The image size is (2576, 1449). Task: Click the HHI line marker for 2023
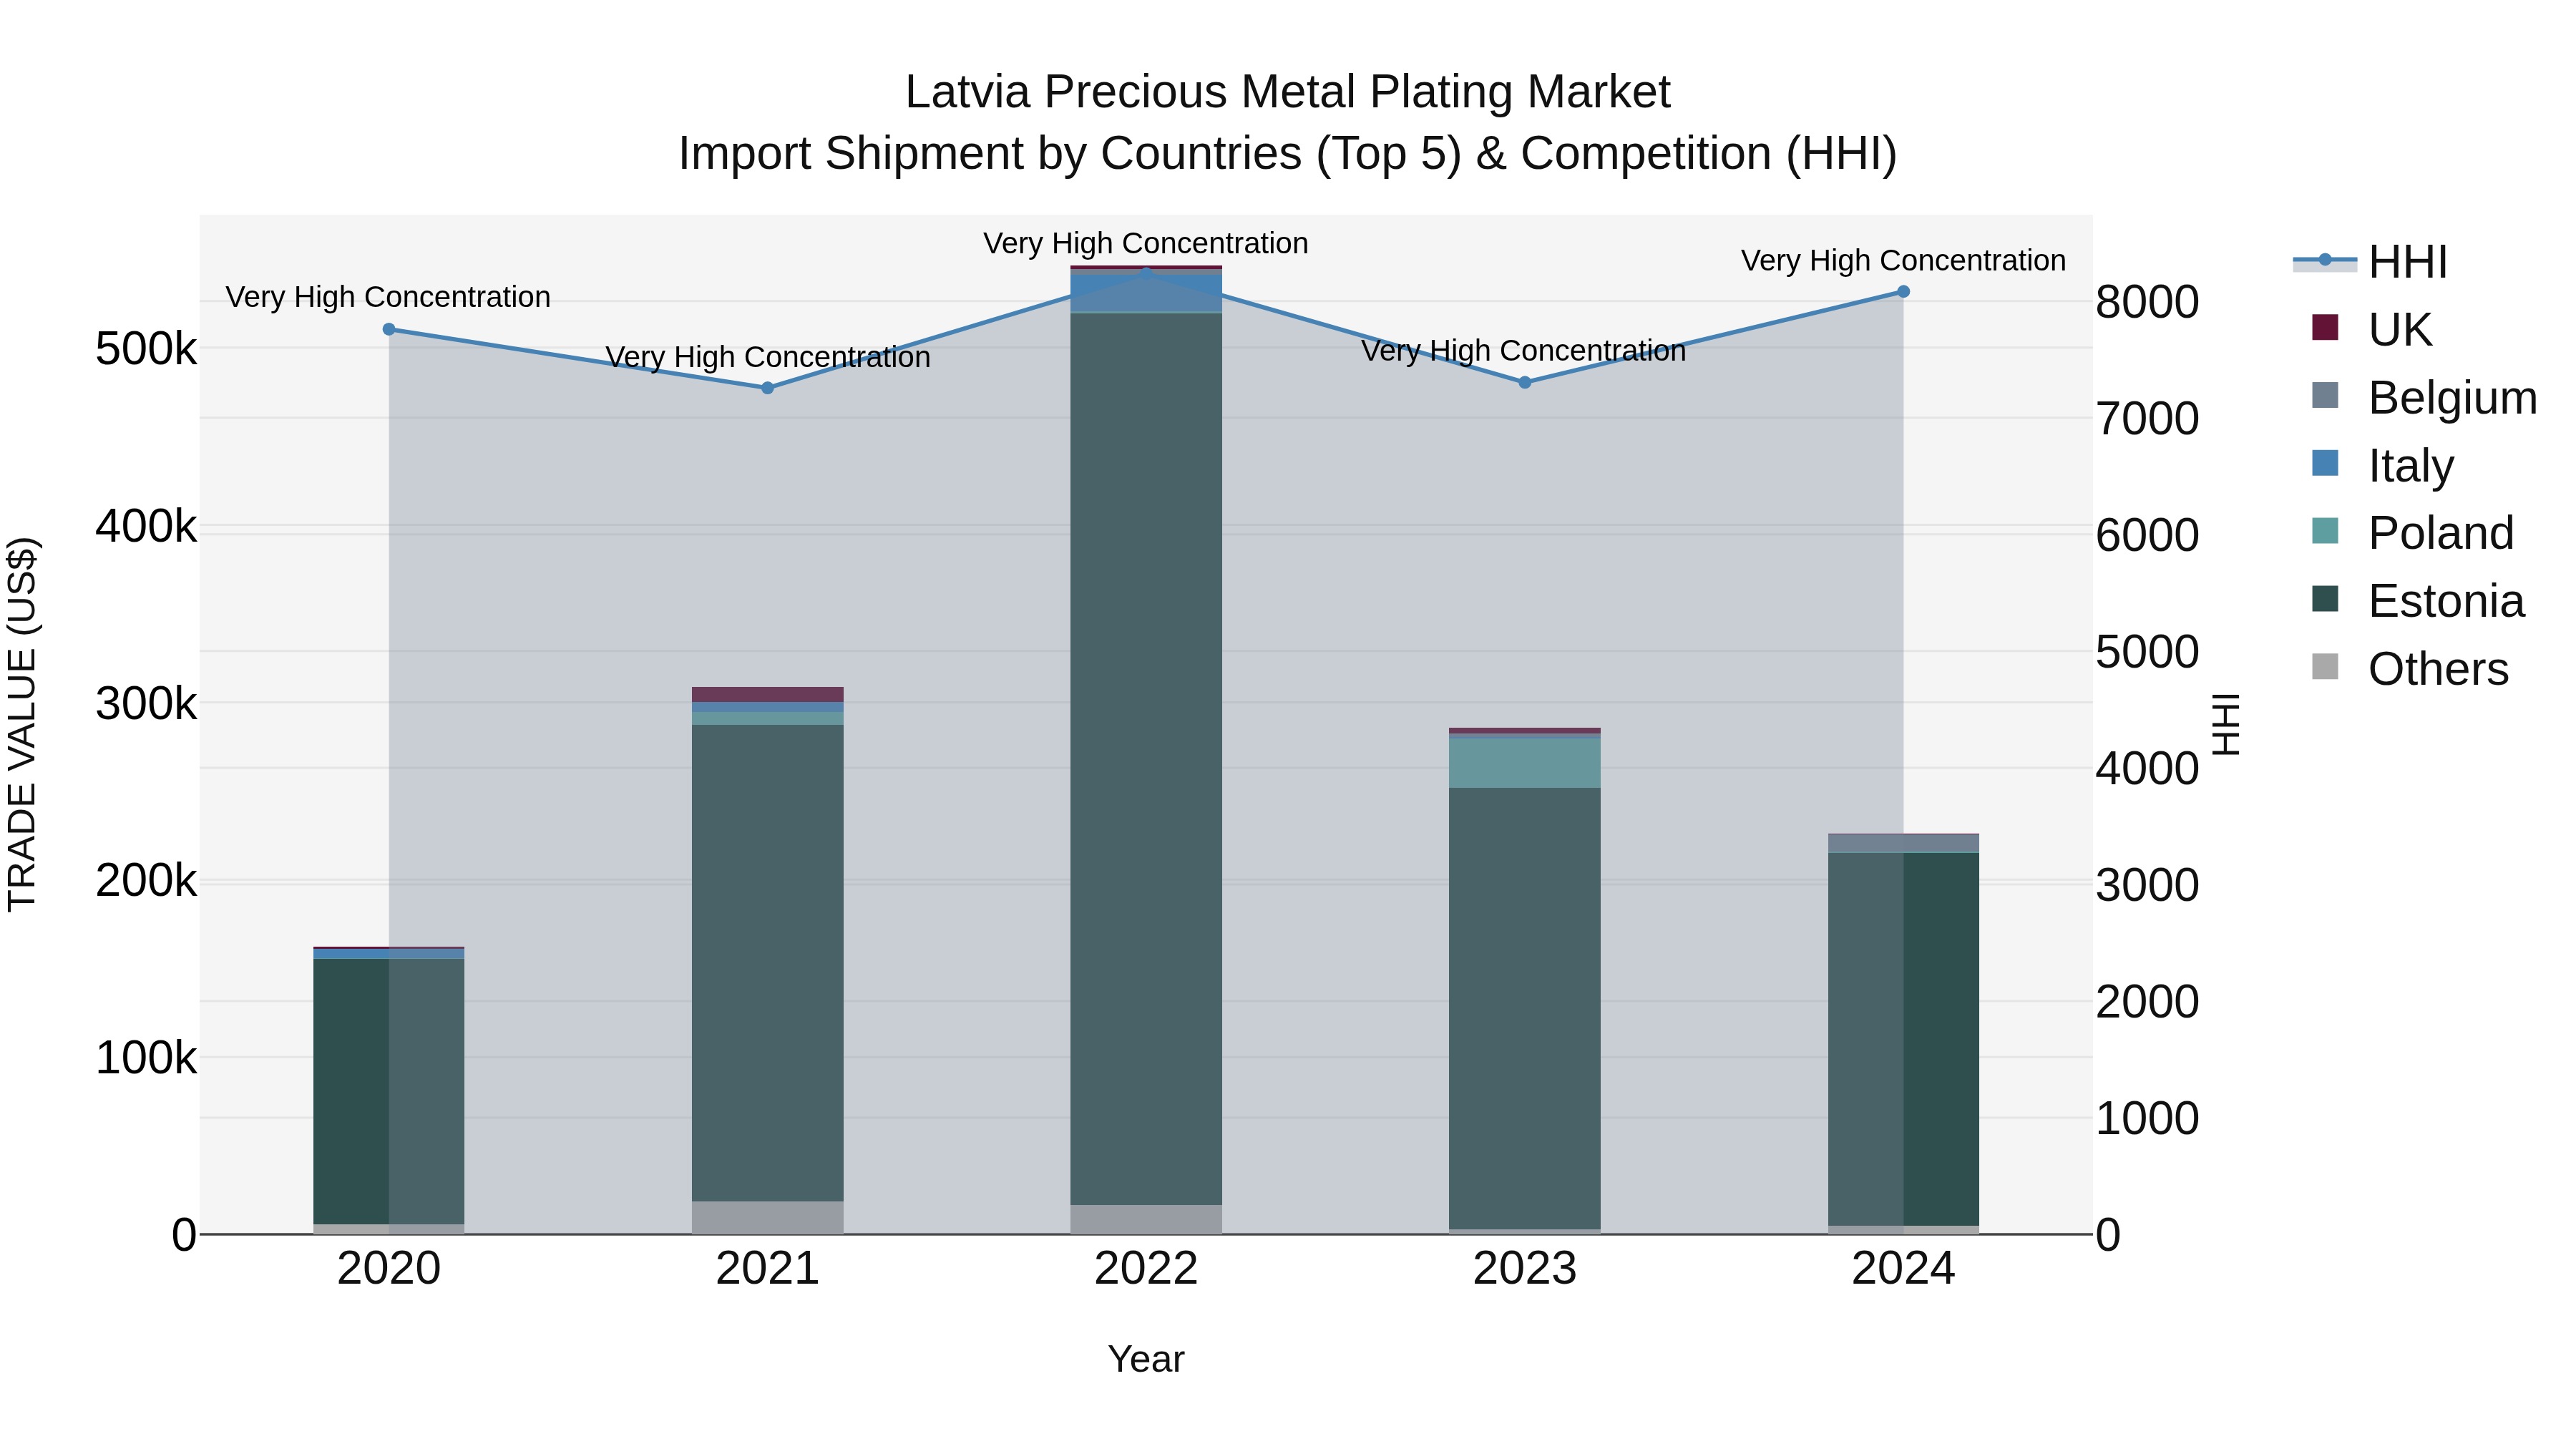[1525, 382]
